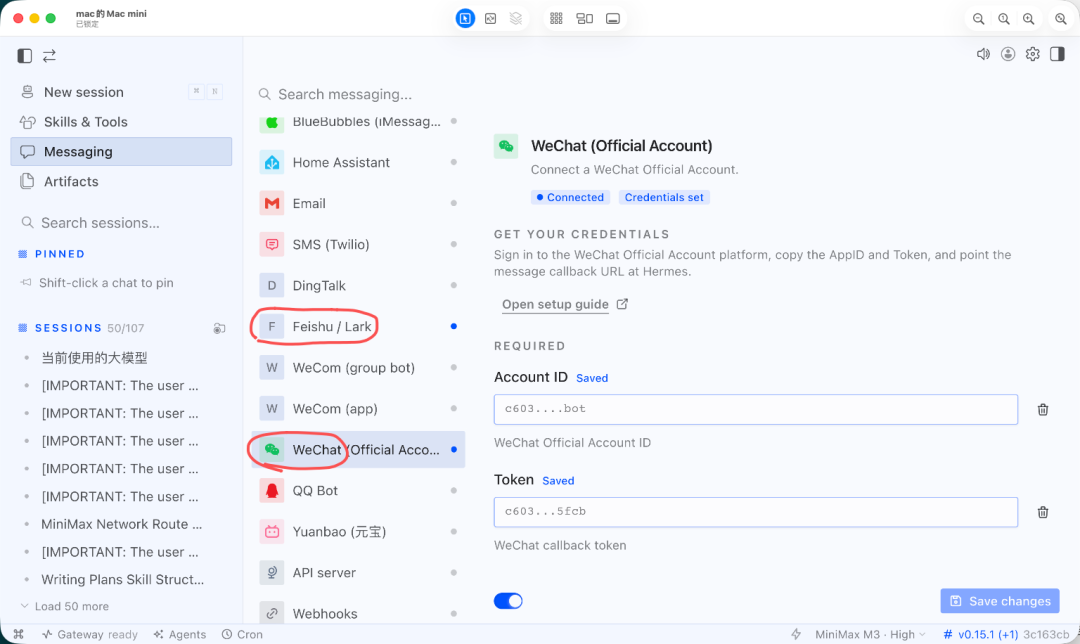Click the Save changes button
The width and height of the screenshot is (1080, 644).
click(x=999, y=601)
